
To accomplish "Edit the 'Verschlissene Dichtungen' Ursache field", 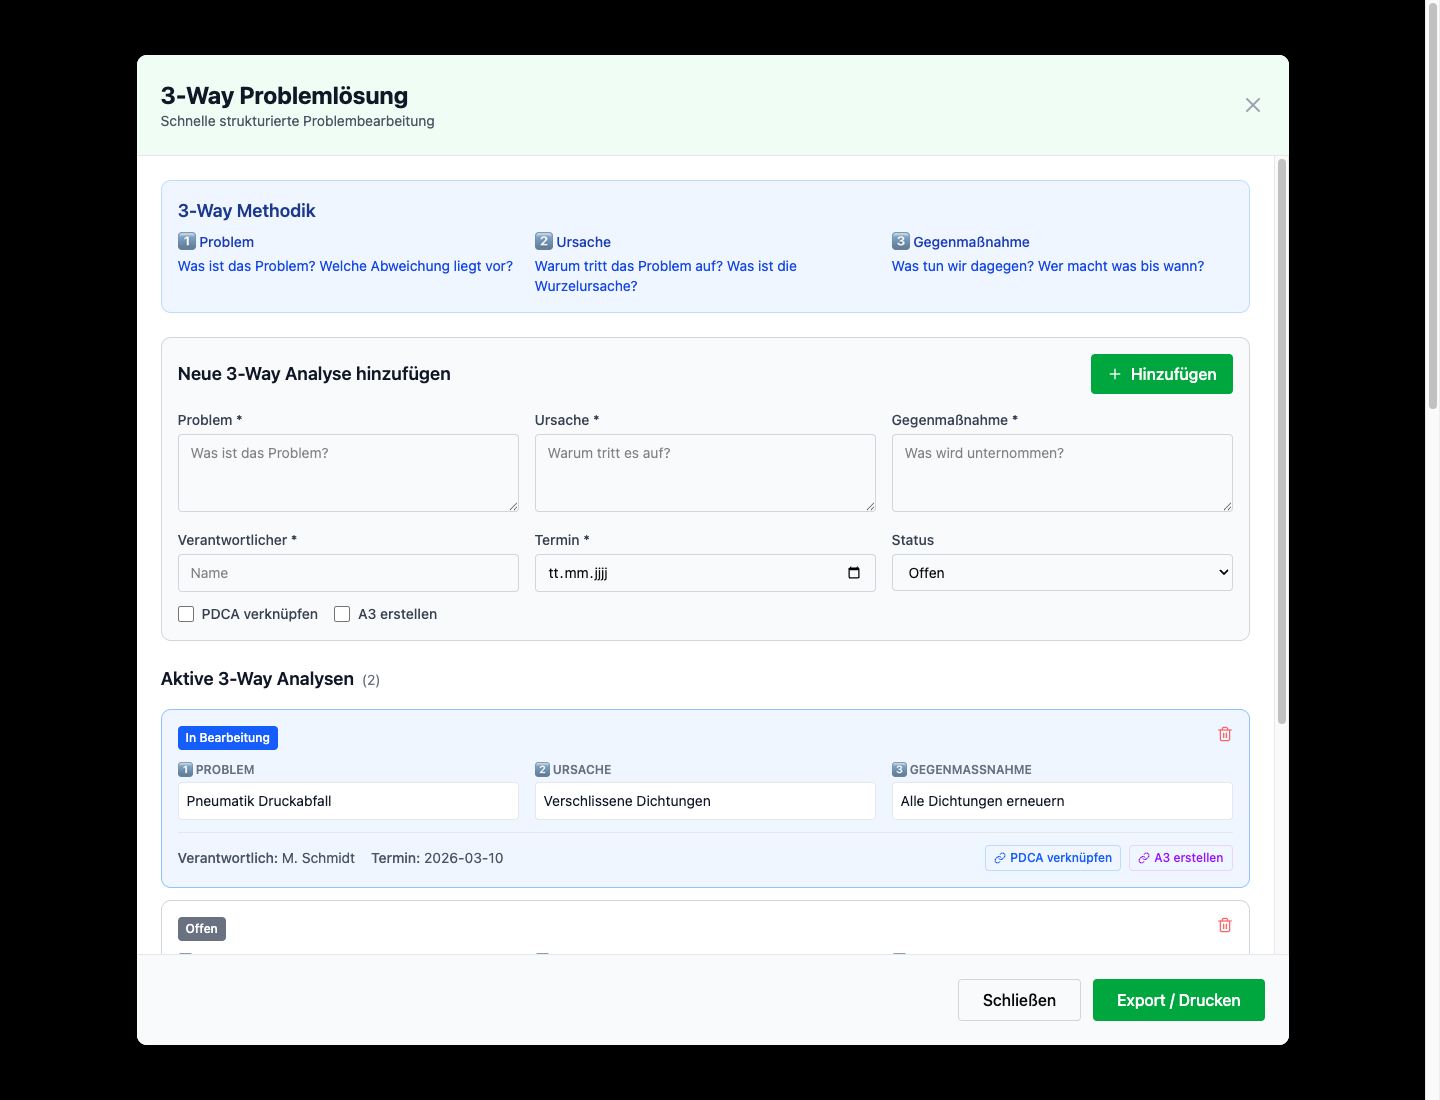I will 704,801.
